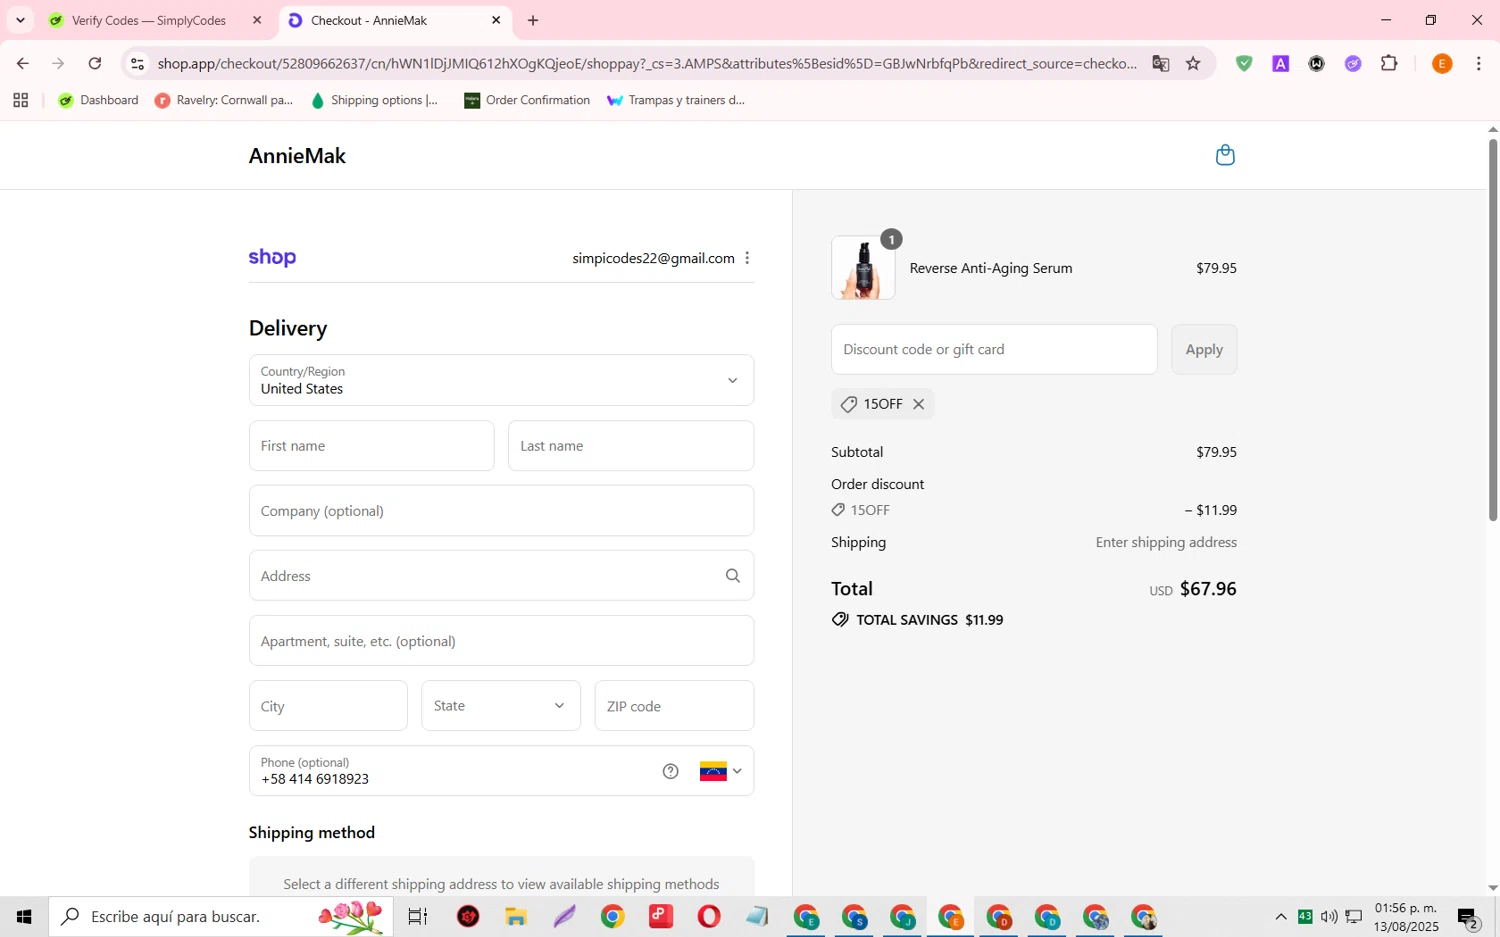Focus the First name field
This screenshot has width=1500, height=937.
pos(371,446)
